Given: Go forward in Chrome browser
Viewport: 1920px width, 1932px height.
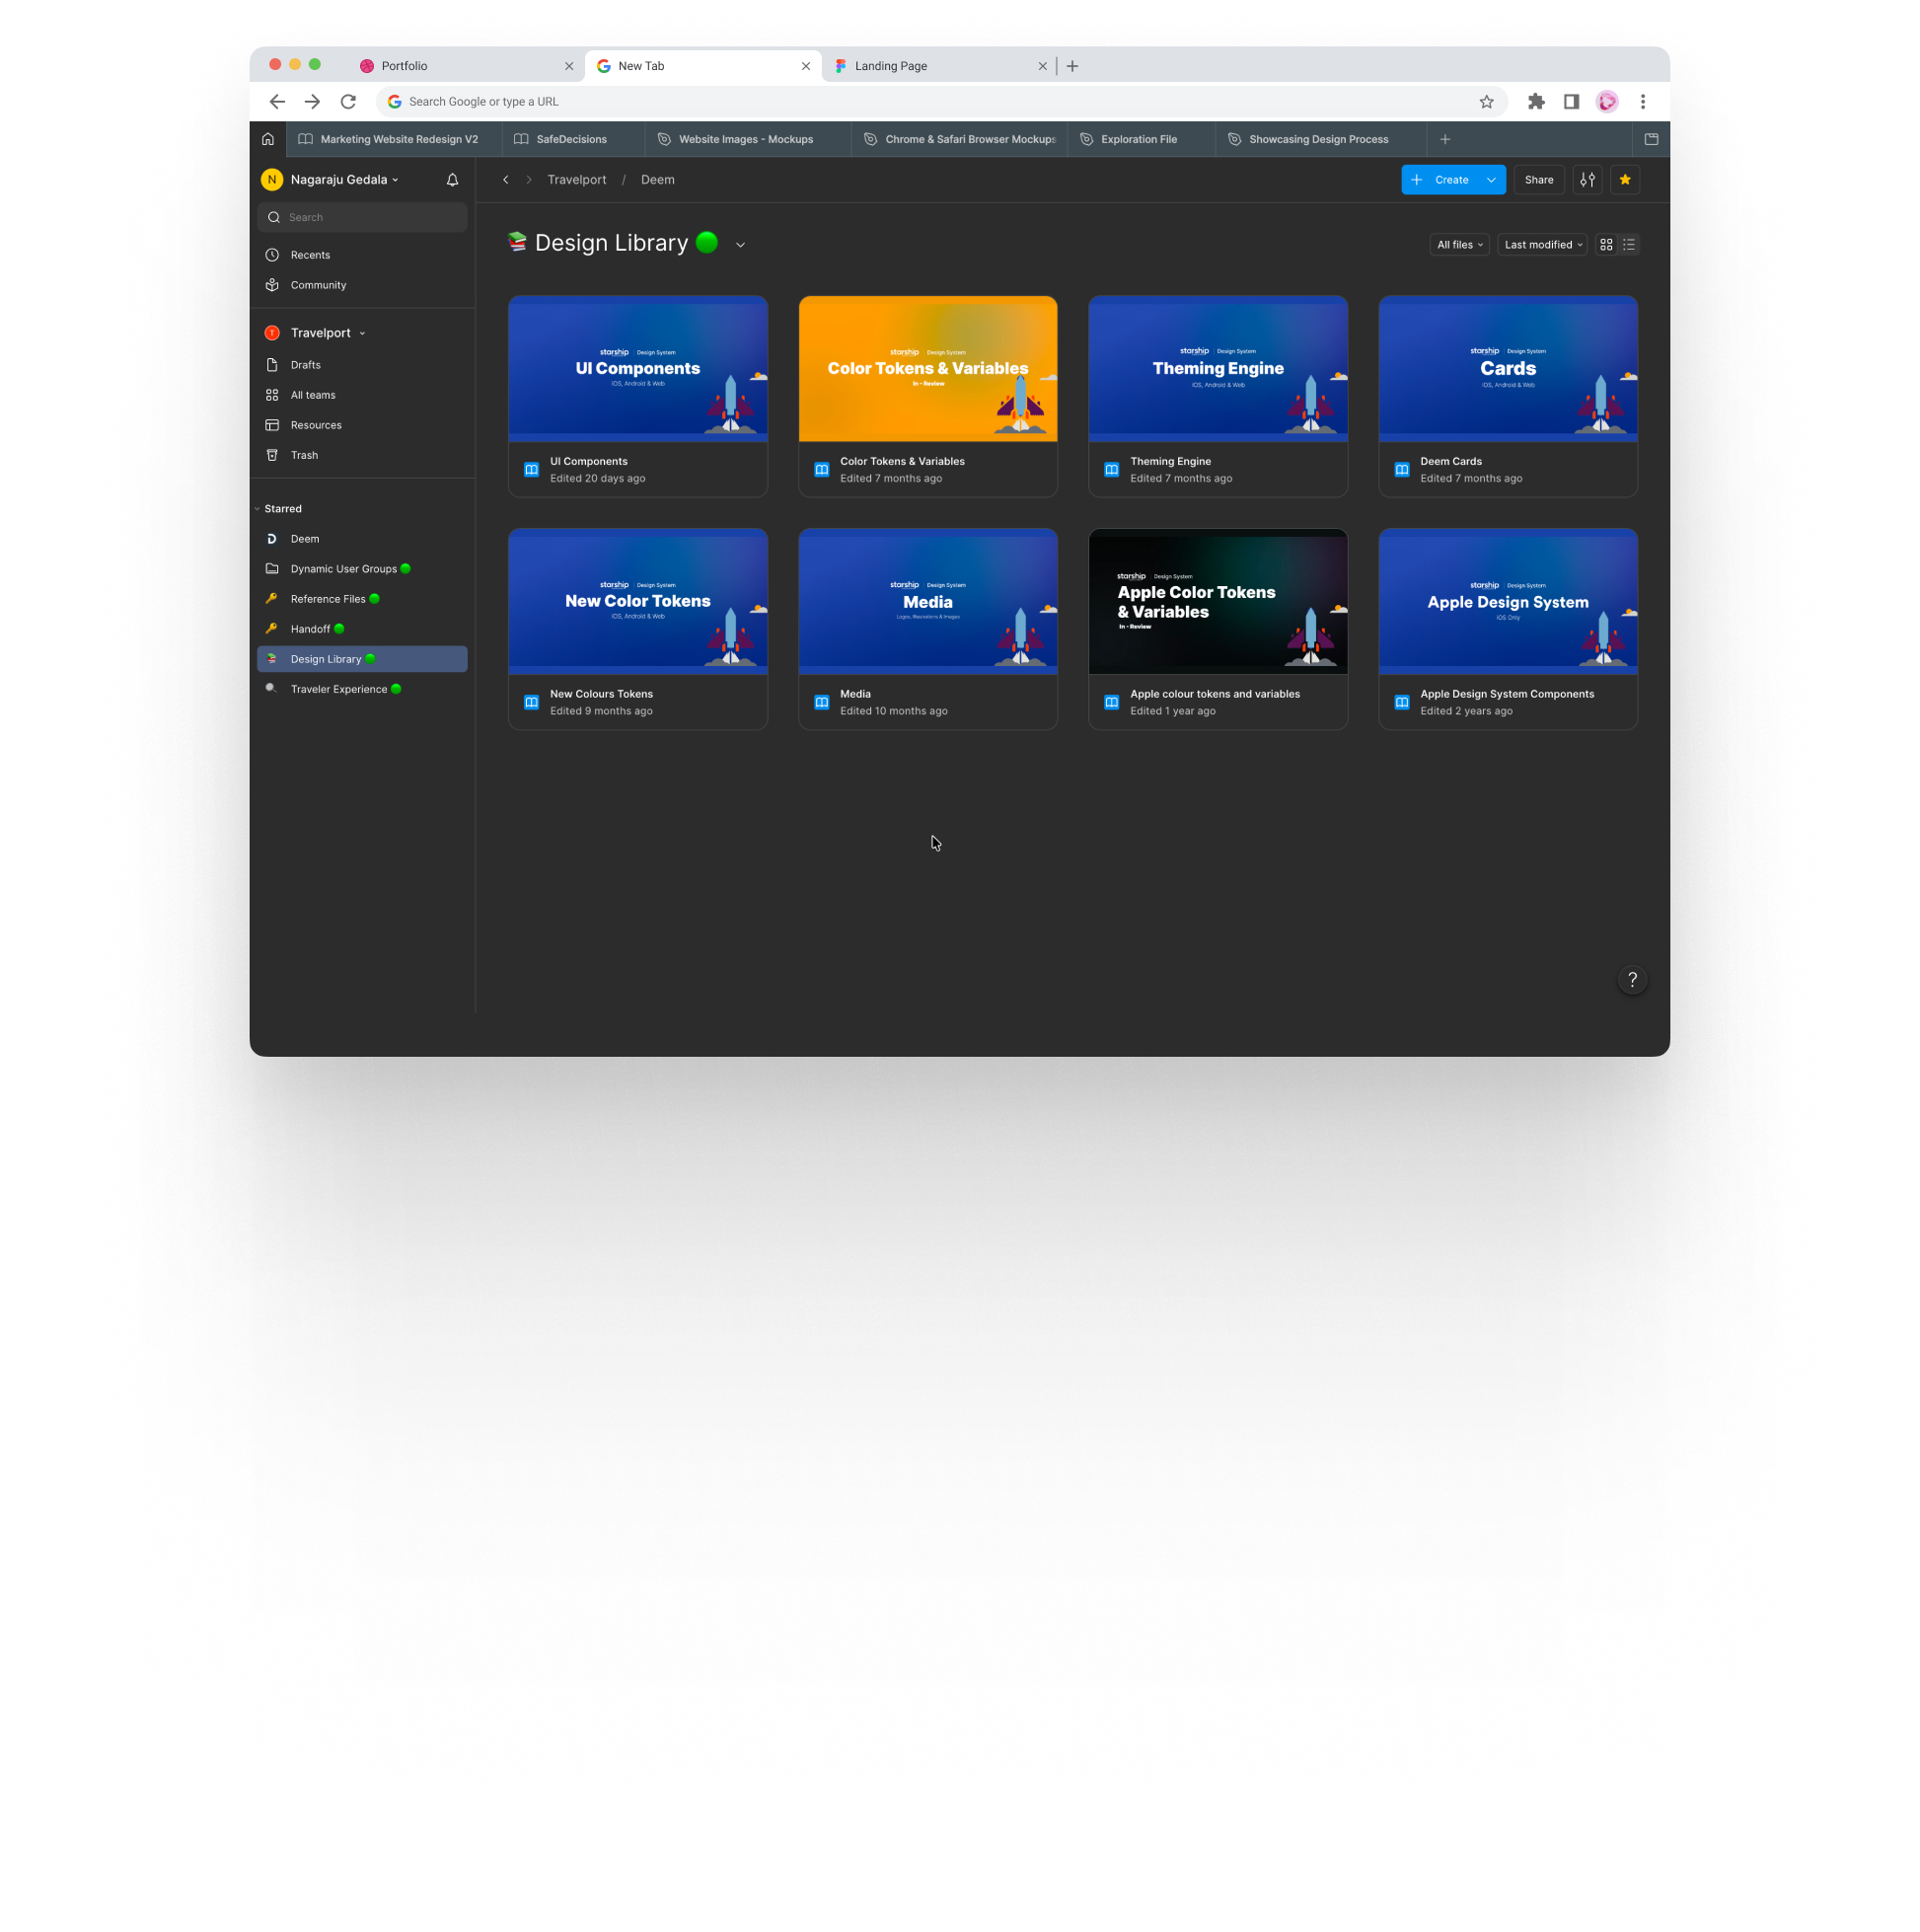Looking at the screenshot, I should 312,102.
